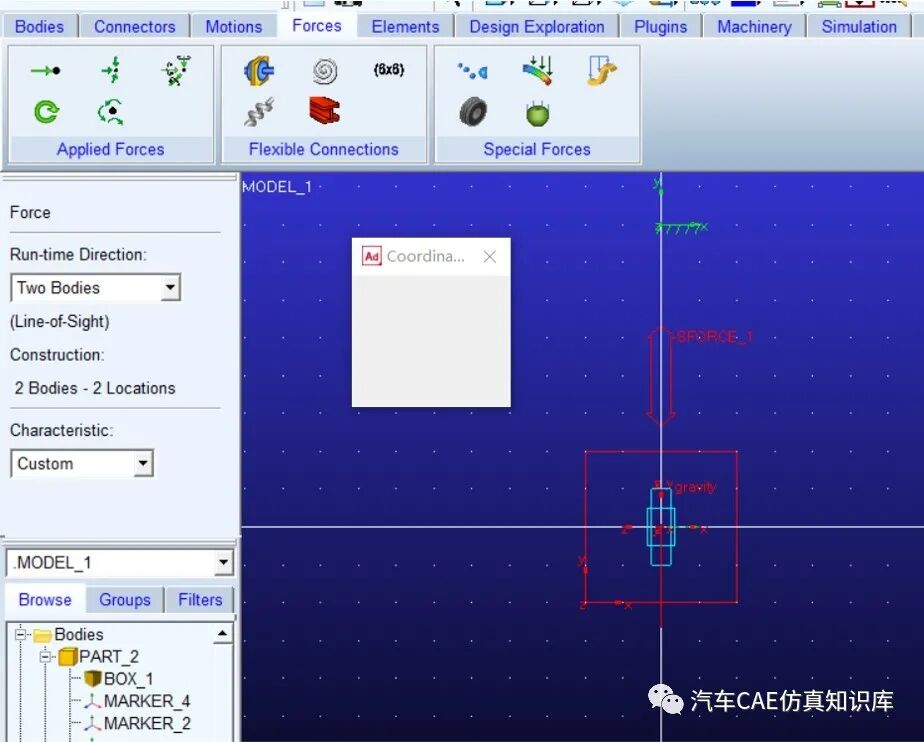Open the .MODEL_1 model selector
The width and height of the screenshot is (924, 742).
click(222, 562)
